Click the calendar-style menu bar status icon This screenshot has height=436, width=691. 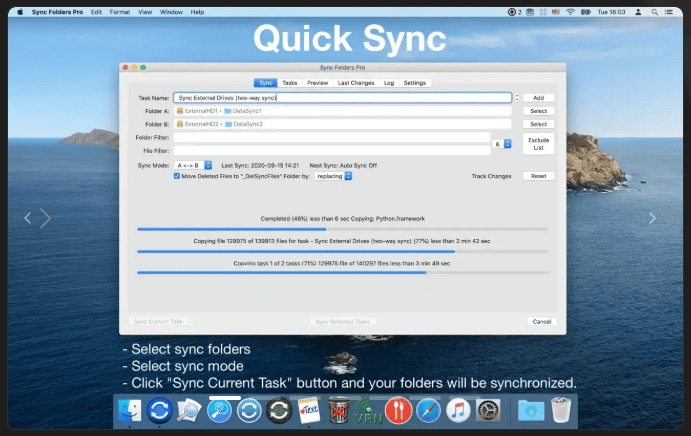pyautogui.click(x=530, y=12)
